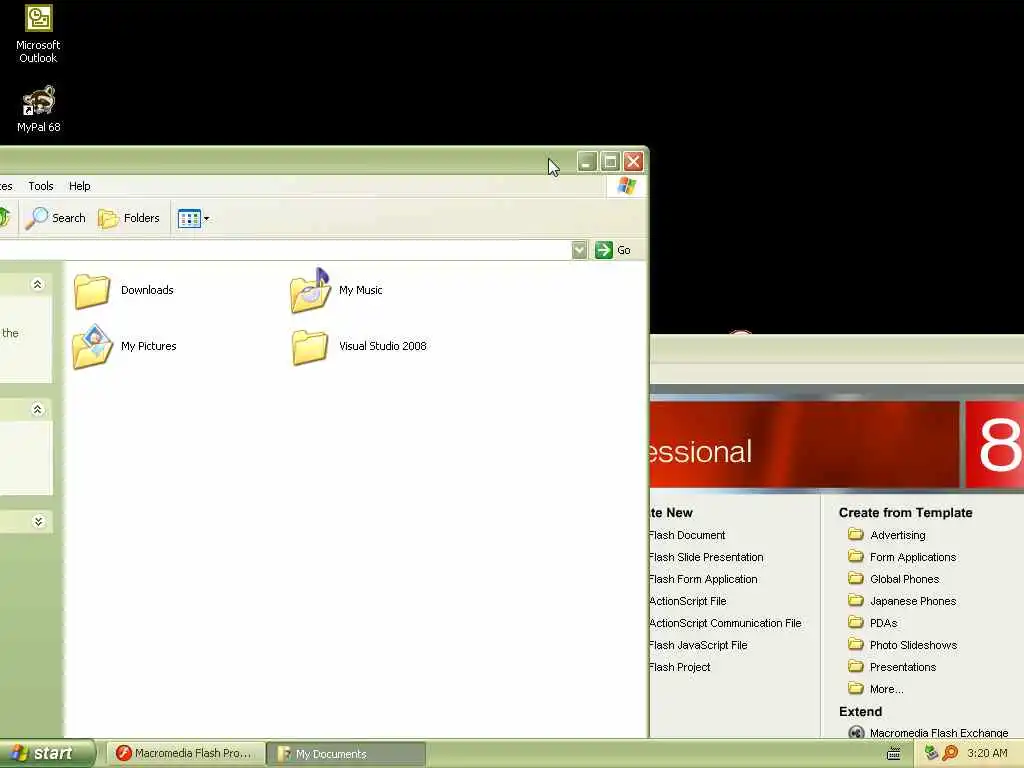This screenshot has width=1024, height=768.
Task: Click the orange magnifier tray icon
Action: pos(950,753)
